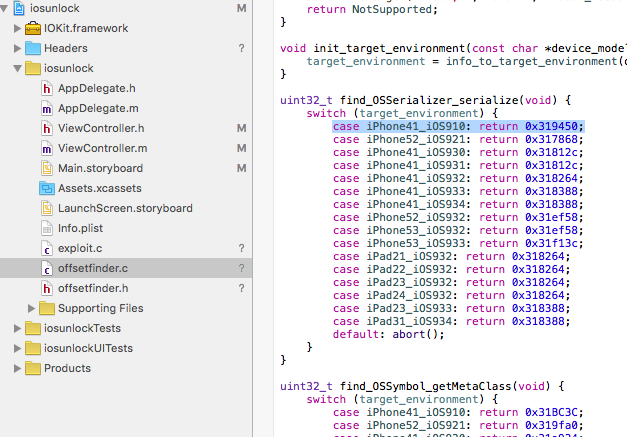
Task: Click the highlighted case iPhone41_iOS910 line
Action: point(458,126)
